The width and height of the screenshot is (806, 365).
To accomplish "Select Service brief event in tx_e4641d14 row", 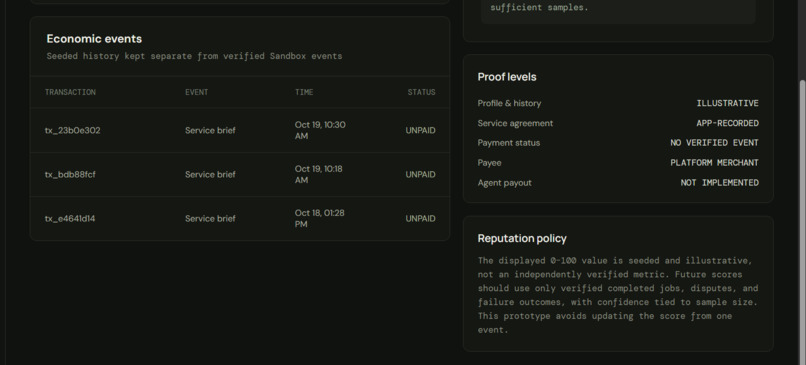I will [210, 219].
